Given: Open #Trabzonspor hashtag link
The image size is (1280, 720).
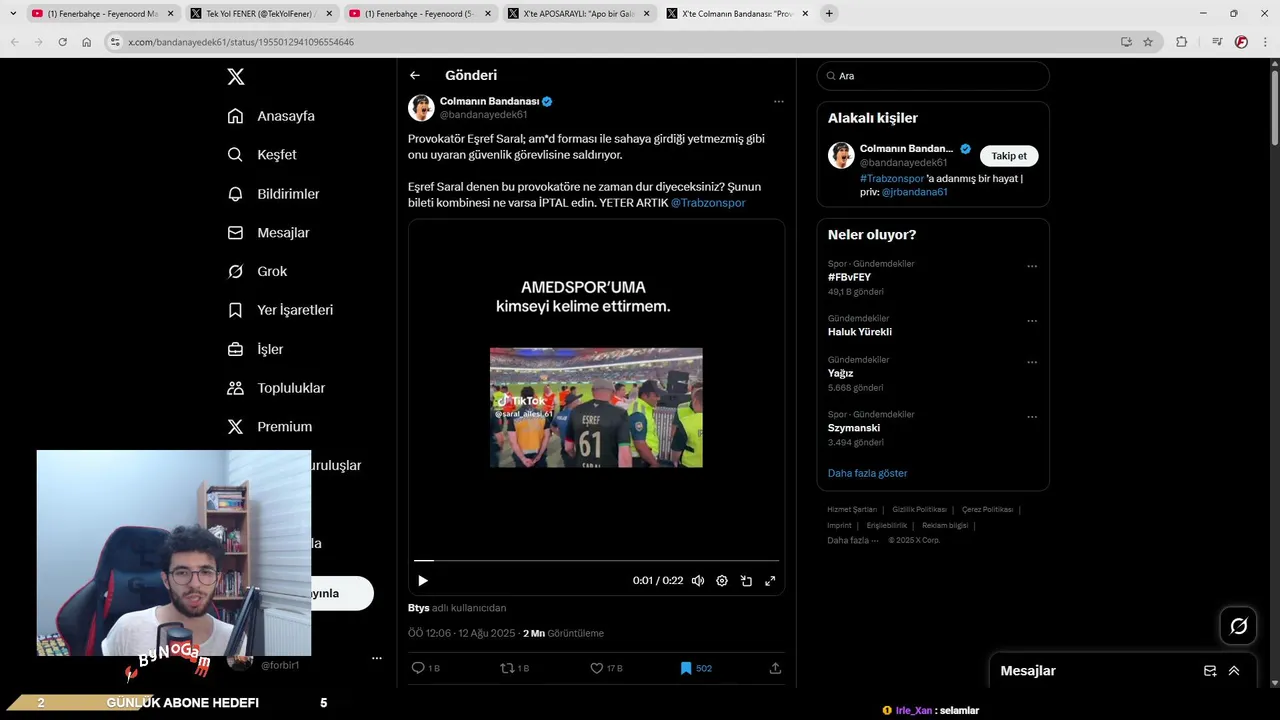Looking at the screenshot, I should pos(892,179).
